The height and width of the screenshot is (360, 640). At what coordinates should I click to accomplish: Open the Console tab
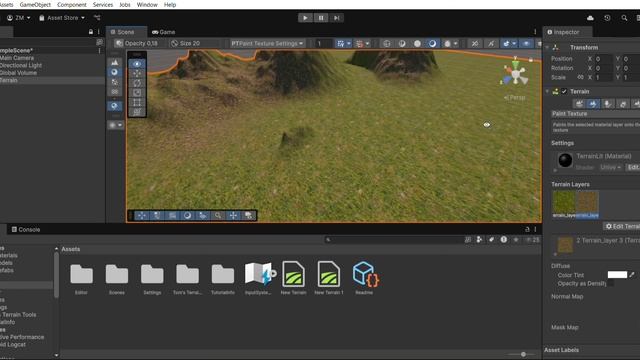pyautogui.click(x=26, y=229)
